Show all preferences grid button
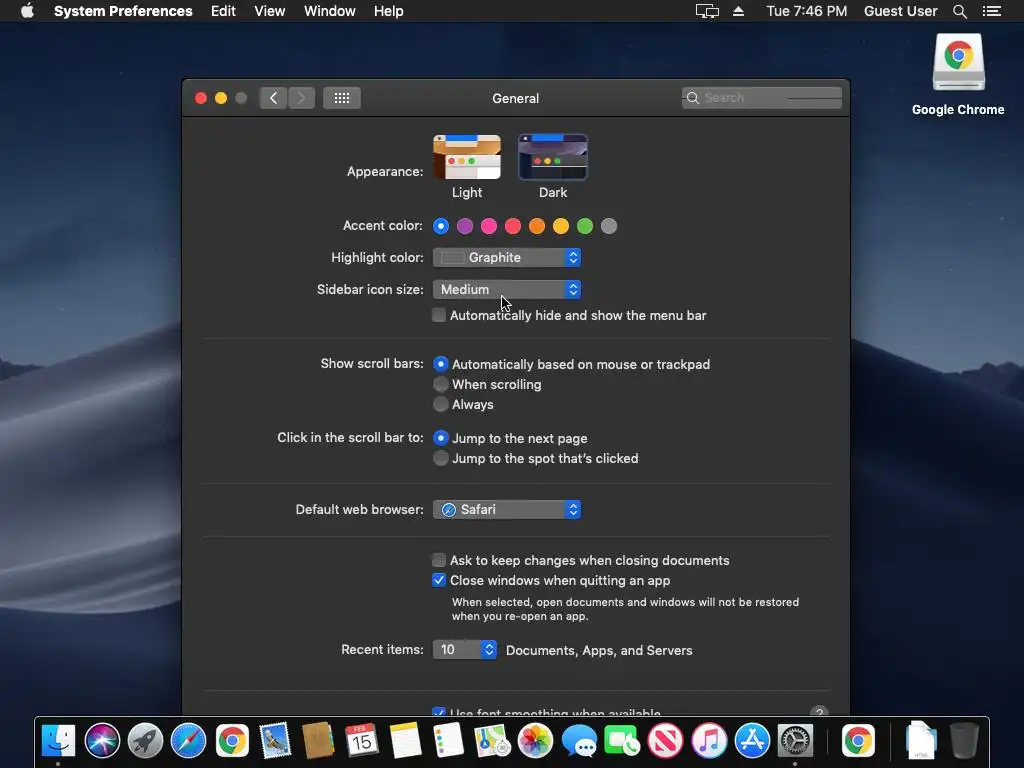 [342, 98]
